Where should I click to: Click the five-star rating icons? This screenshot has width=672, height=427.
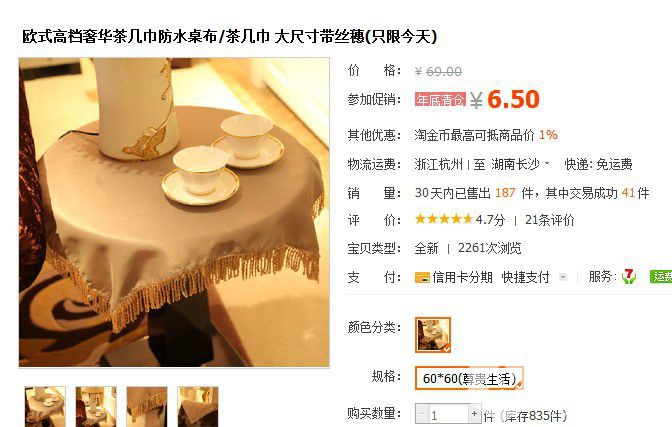tap(444, 219)
